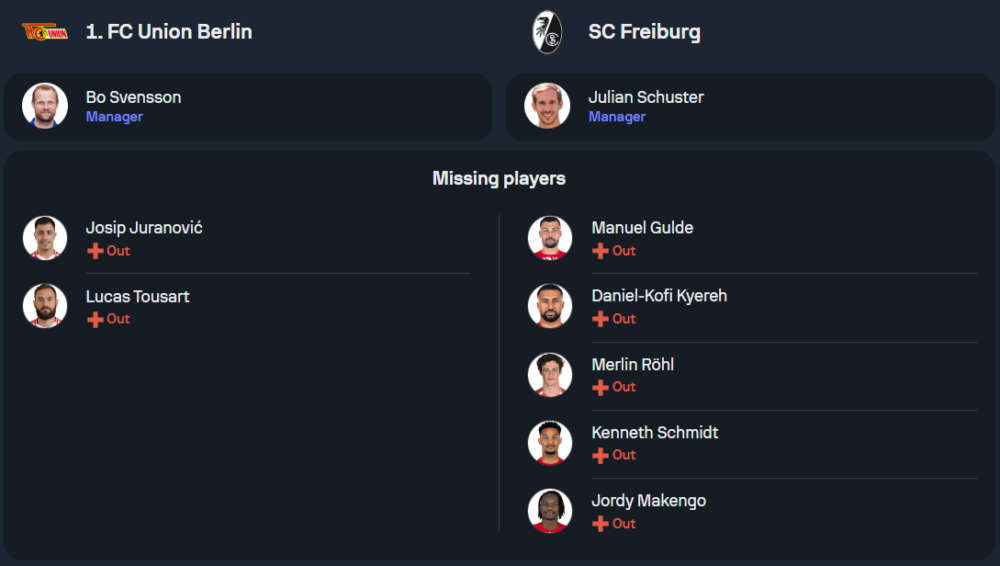
Task: Click Jordy Makengo's player avatar
Action: (x=550, y=511)
